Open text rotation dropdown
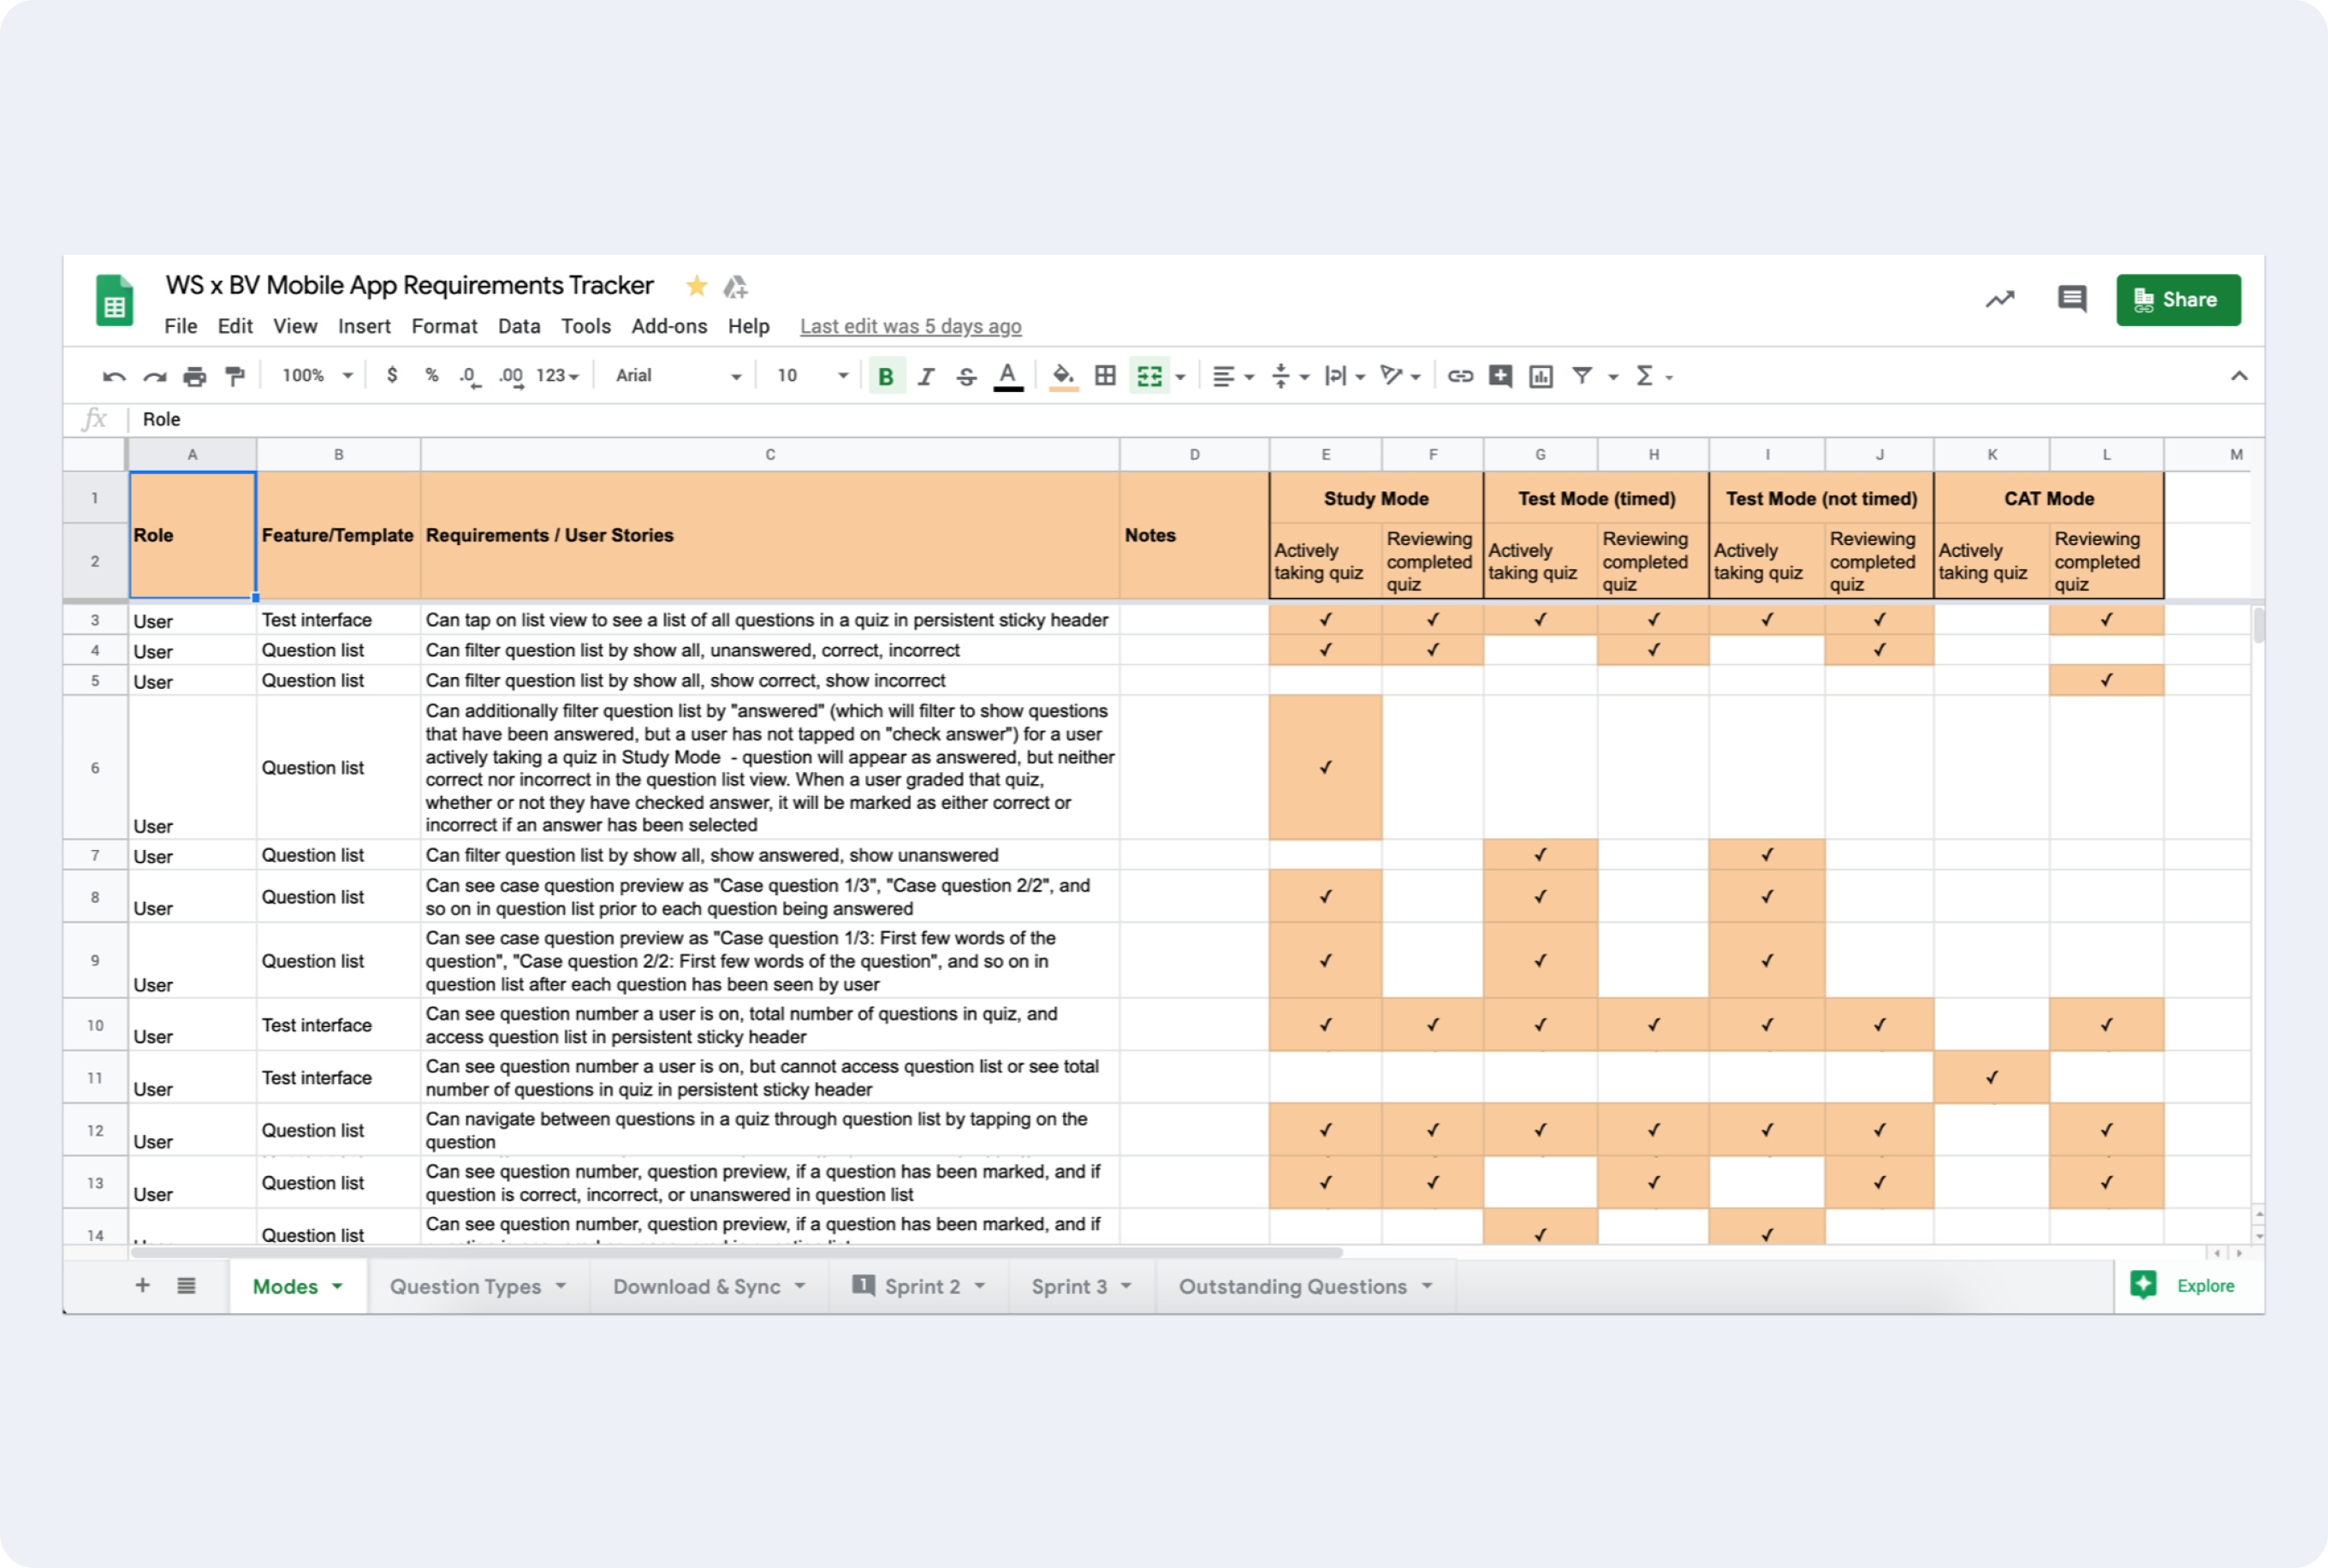Viewport: 2328px width, 1568px height. coord(1400,376)
